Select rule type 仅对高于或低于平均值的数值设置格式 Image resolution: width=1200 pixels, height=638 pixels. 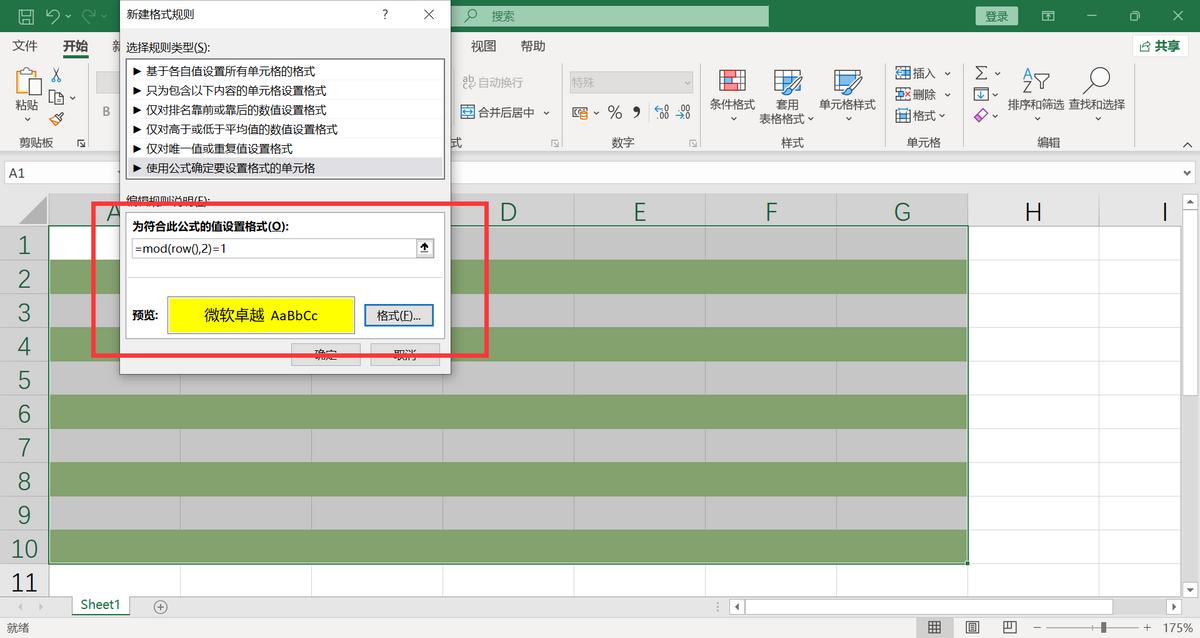286,129
